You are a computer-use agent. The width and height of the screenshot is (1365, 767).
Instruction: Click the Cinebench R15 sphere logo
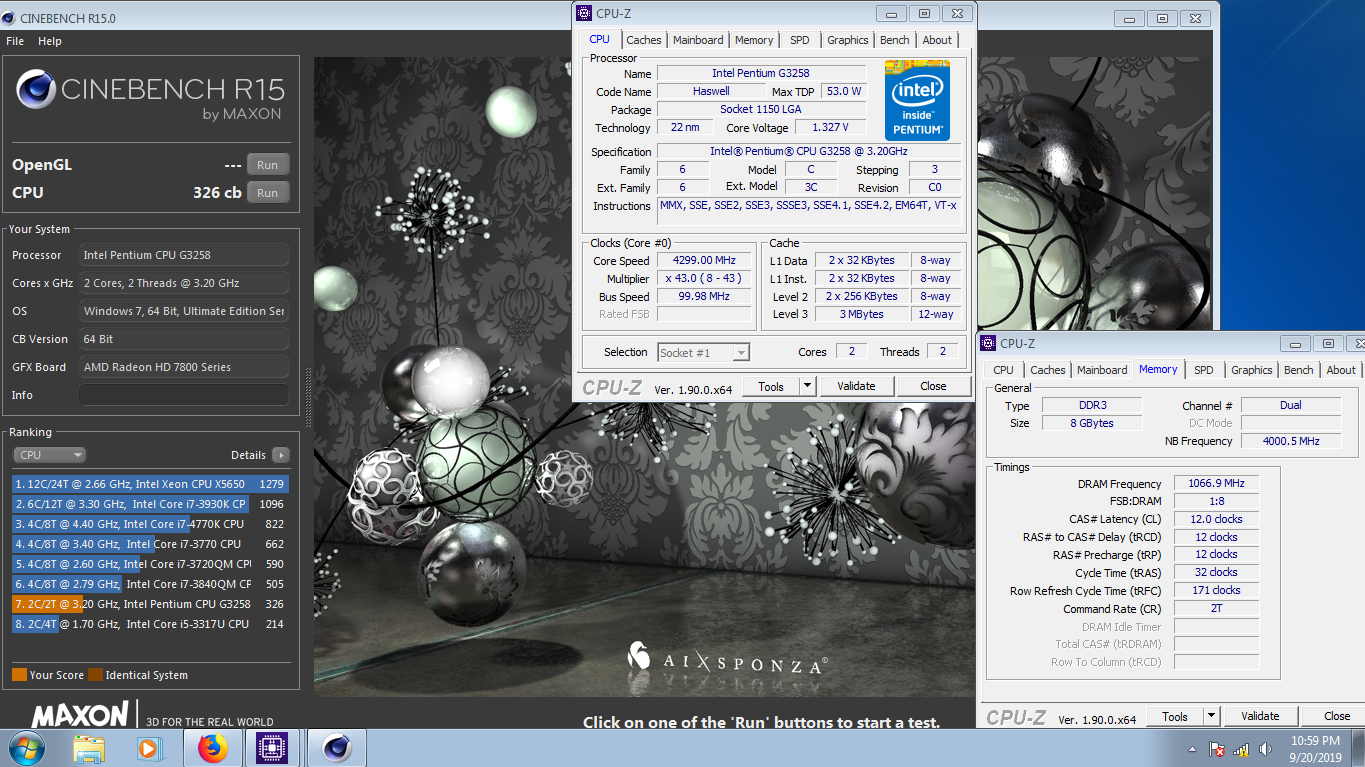point(35,90)
